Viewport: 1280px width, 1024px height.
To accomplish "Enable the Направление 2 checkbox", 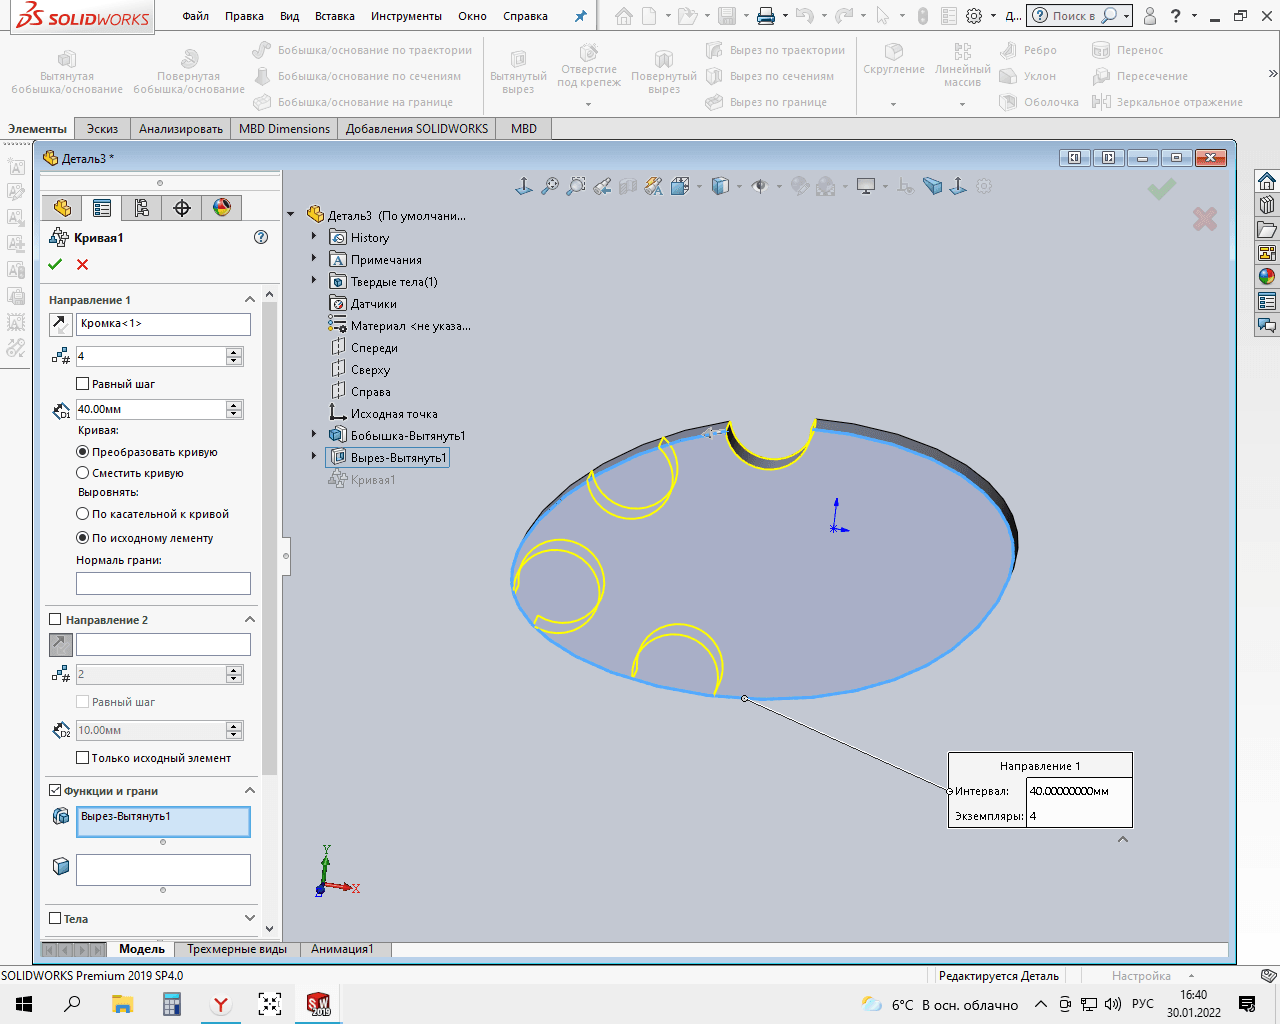I will (56, 620).
